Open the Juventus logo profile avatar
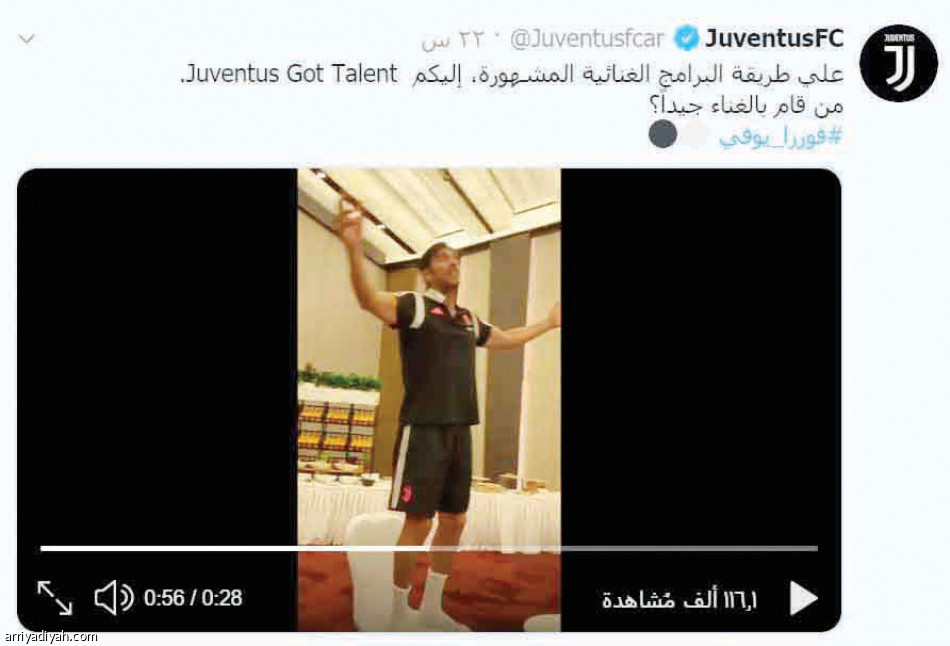The height and width of the screenshot is (646, 950). point(899,63)
